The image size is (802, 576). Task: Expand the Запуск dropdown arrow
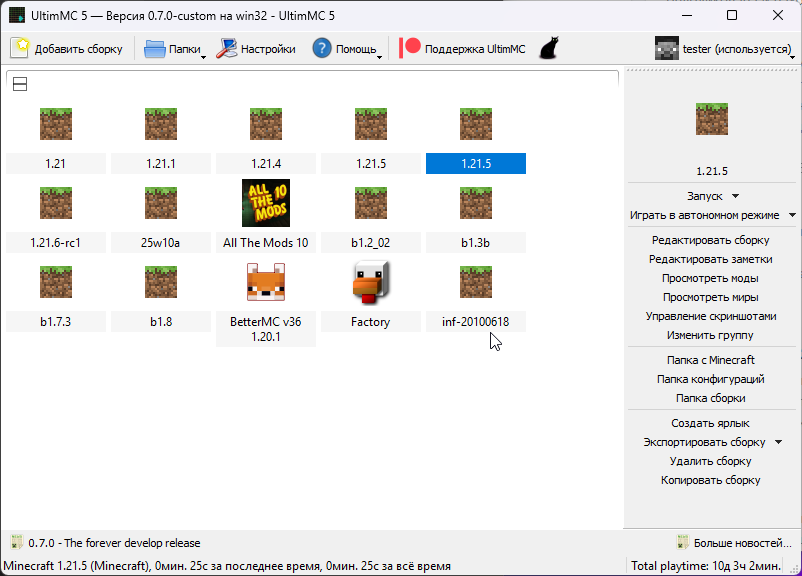(x=736, y=196)
